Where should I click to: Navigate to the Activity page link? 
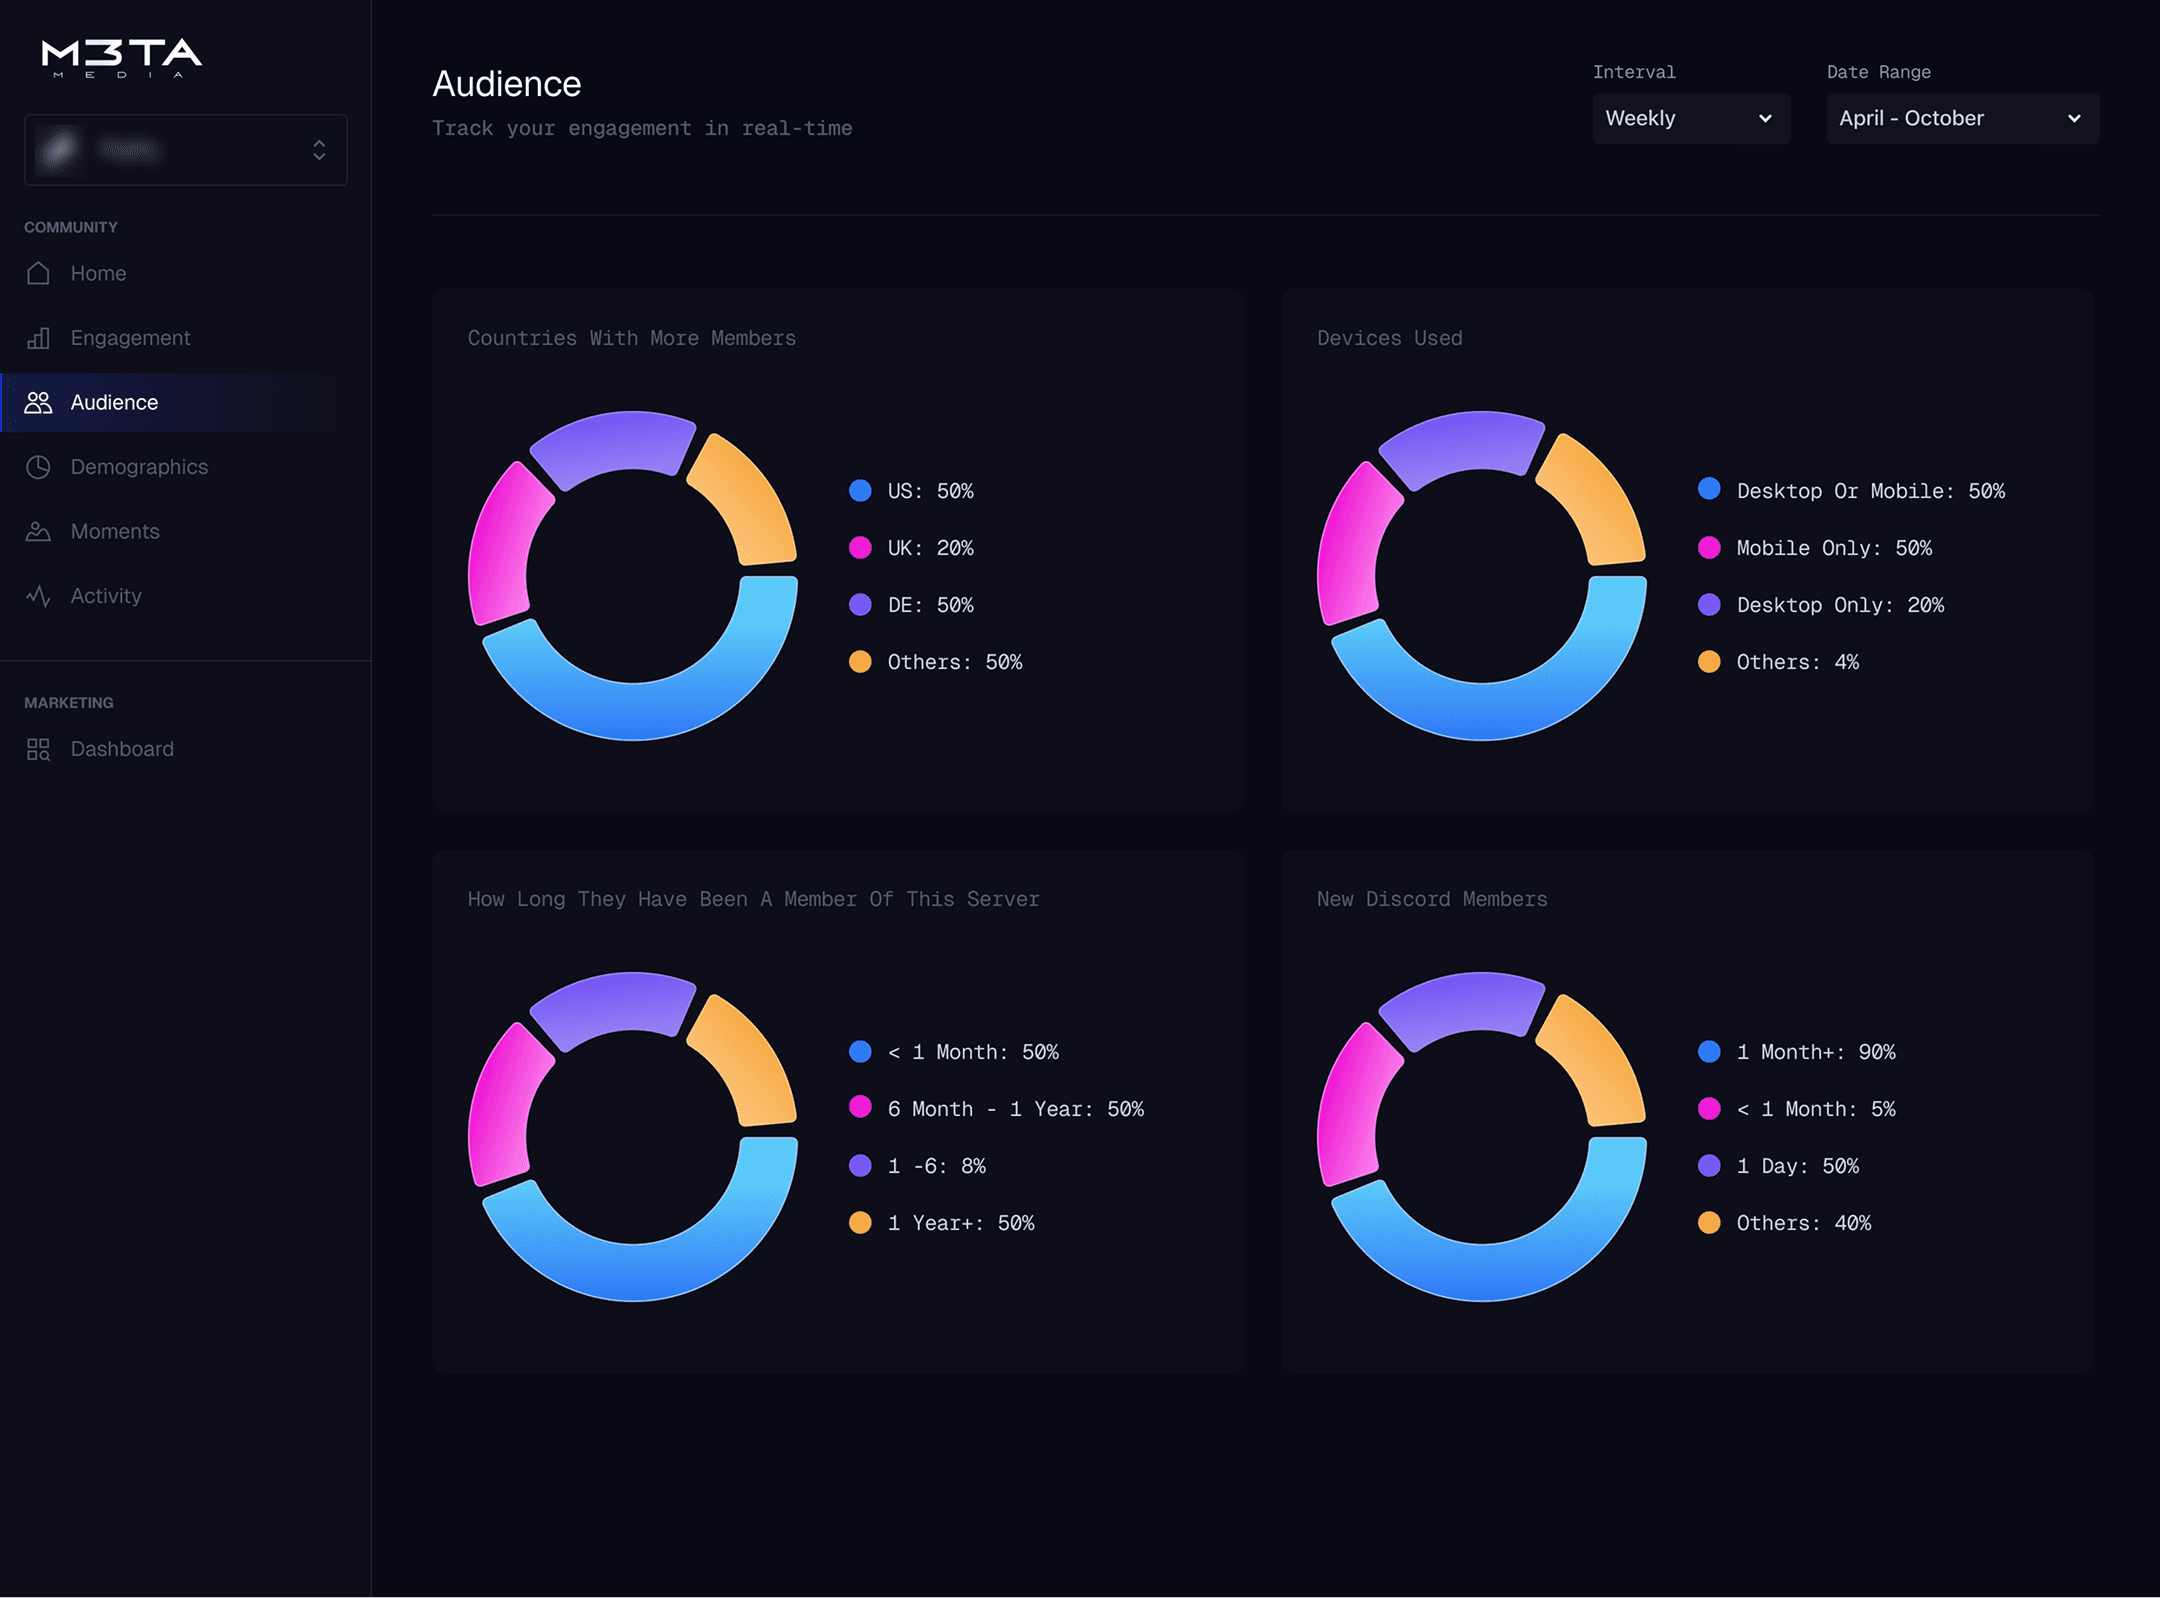tap(106, 596)
